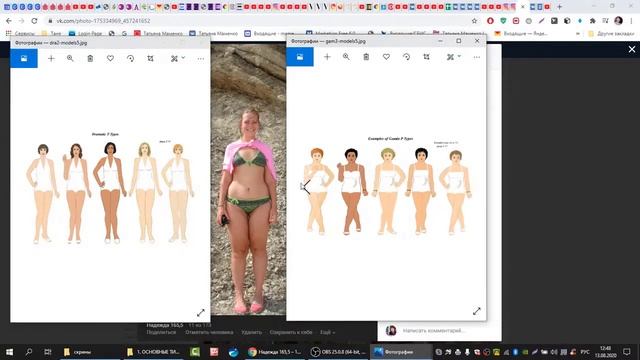
Task: Switch to 1. ОСНОВНЫЕ ТИ... taskbar item
Action: coord(153,351)
